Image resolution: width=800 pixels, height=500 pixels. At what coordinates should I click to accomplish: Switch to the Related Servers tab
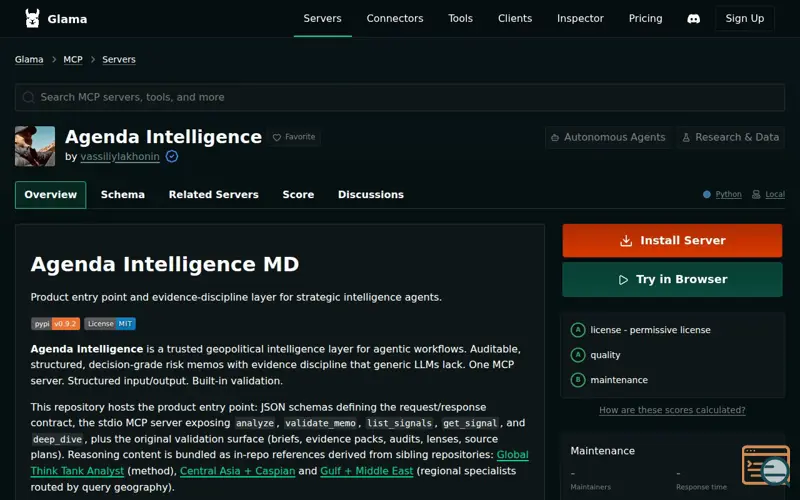click(x=214, y=195)
